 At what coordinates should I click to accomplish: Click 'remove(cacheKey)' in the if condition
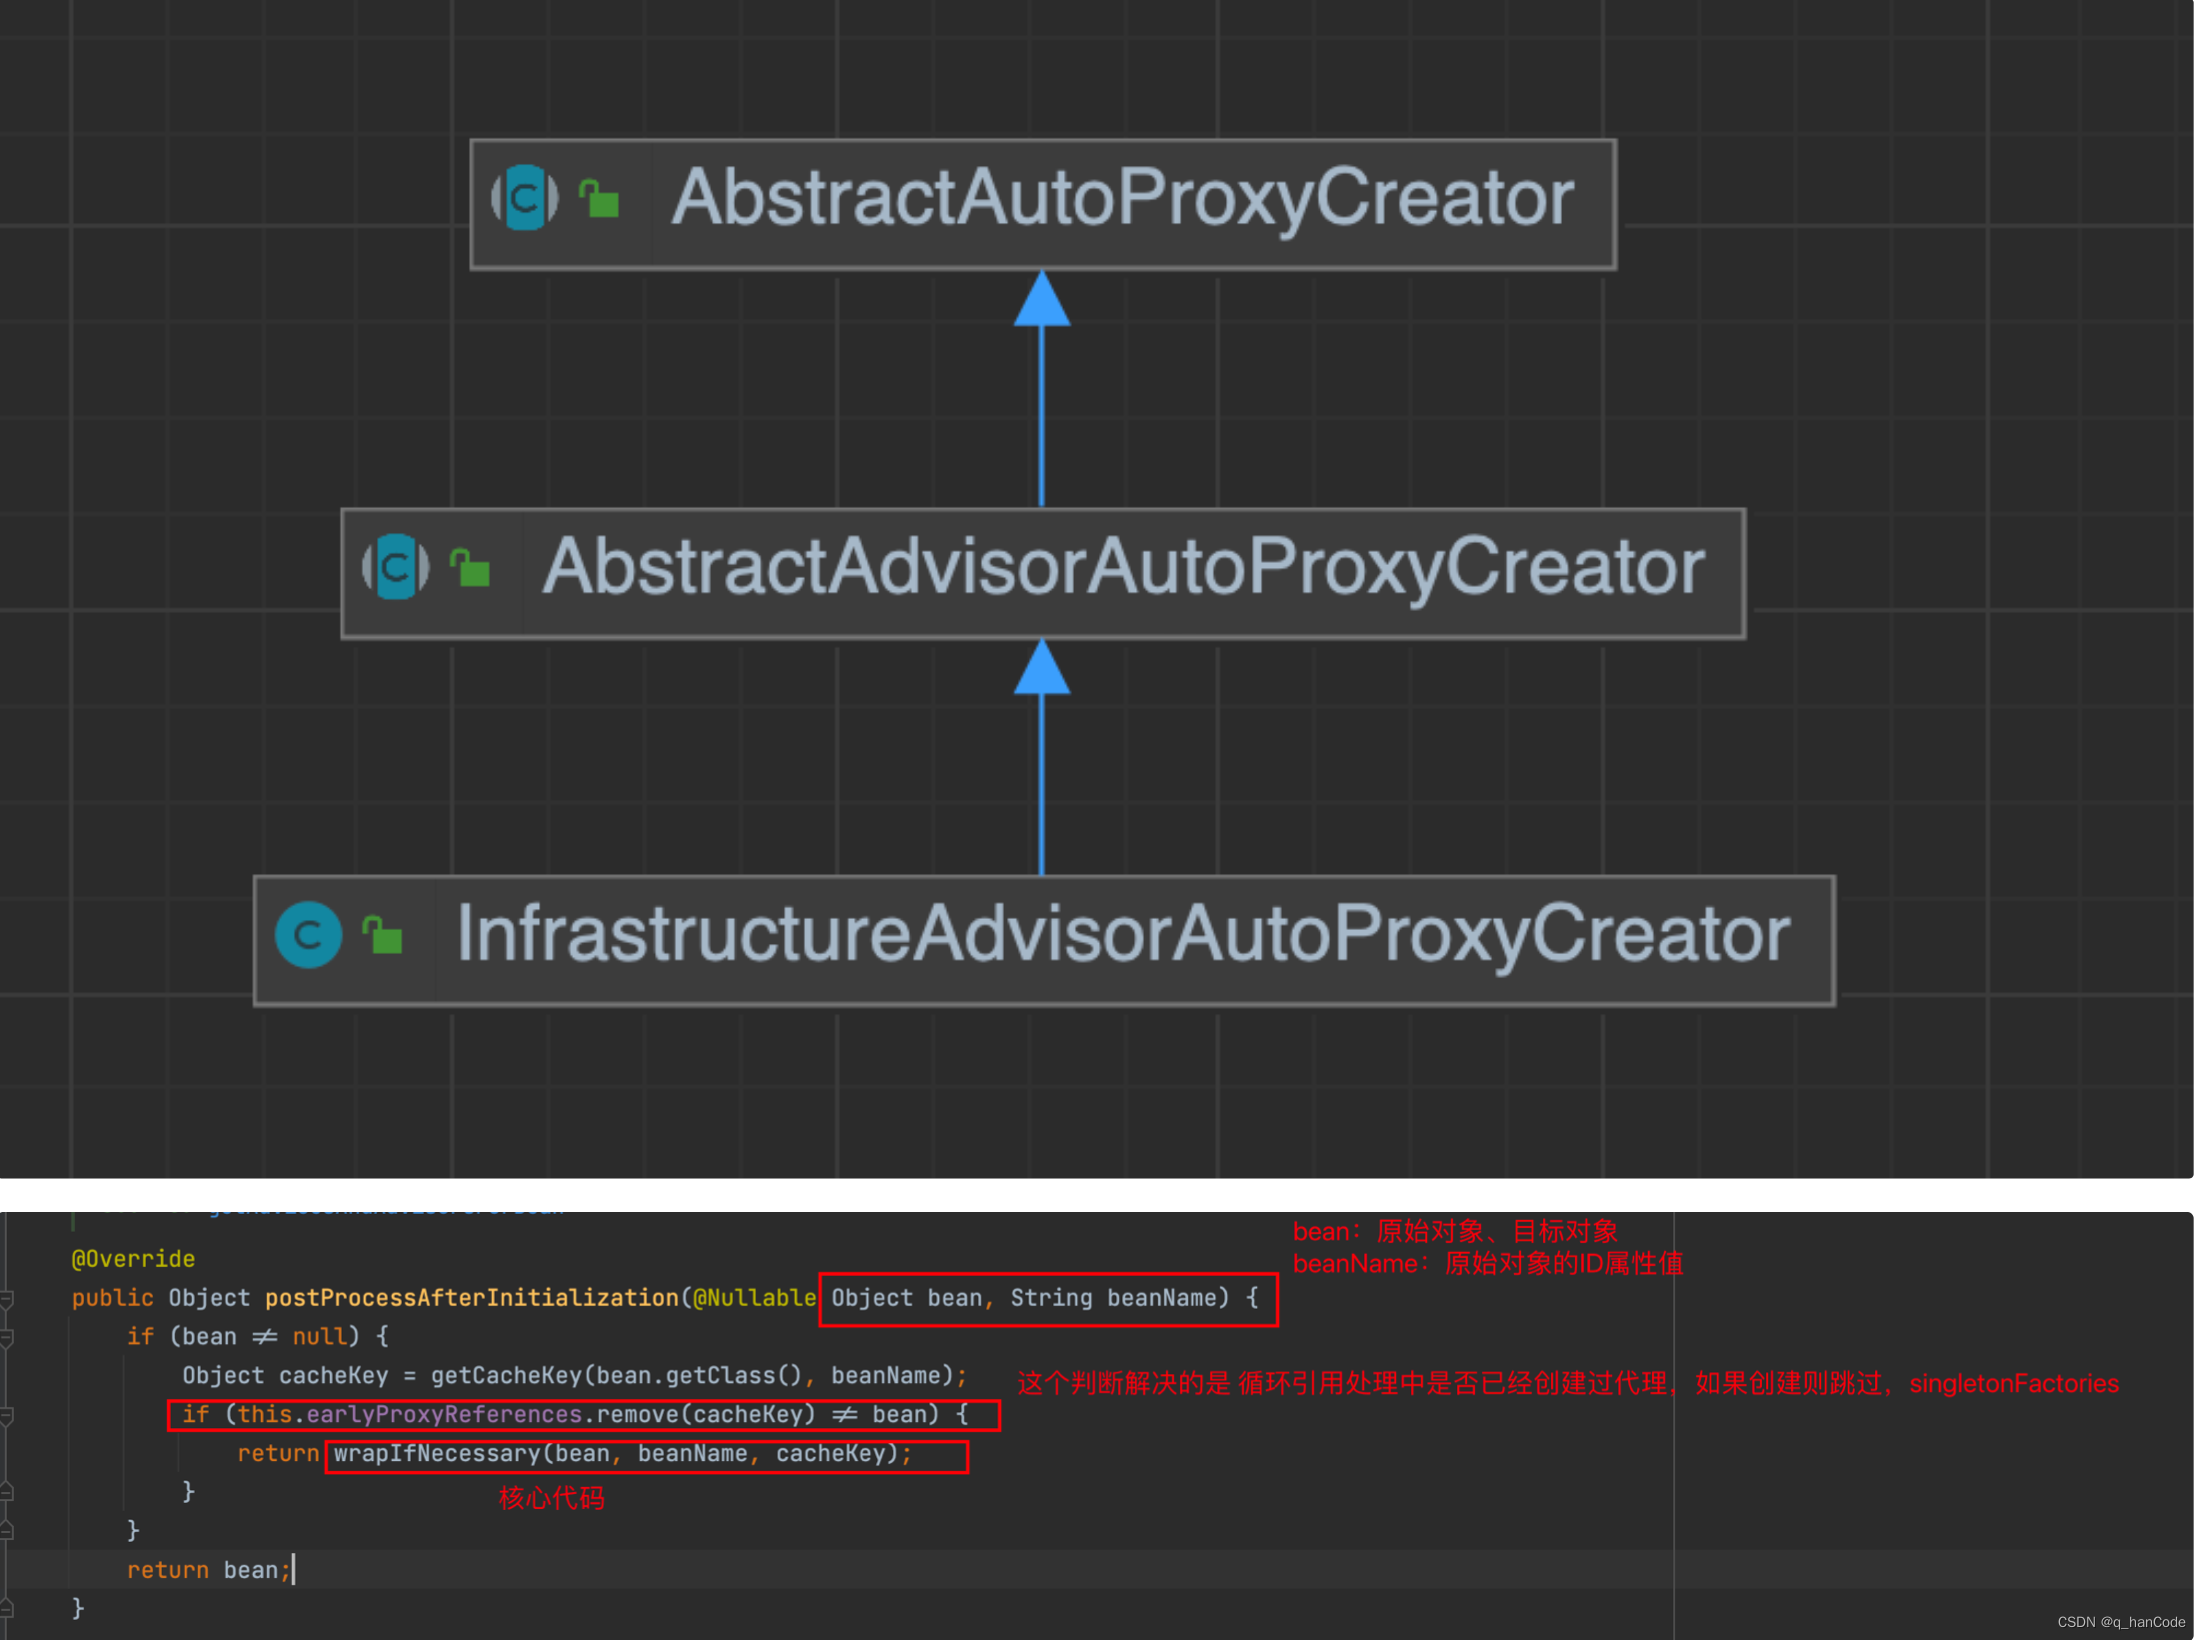[x=706, y=1416]
